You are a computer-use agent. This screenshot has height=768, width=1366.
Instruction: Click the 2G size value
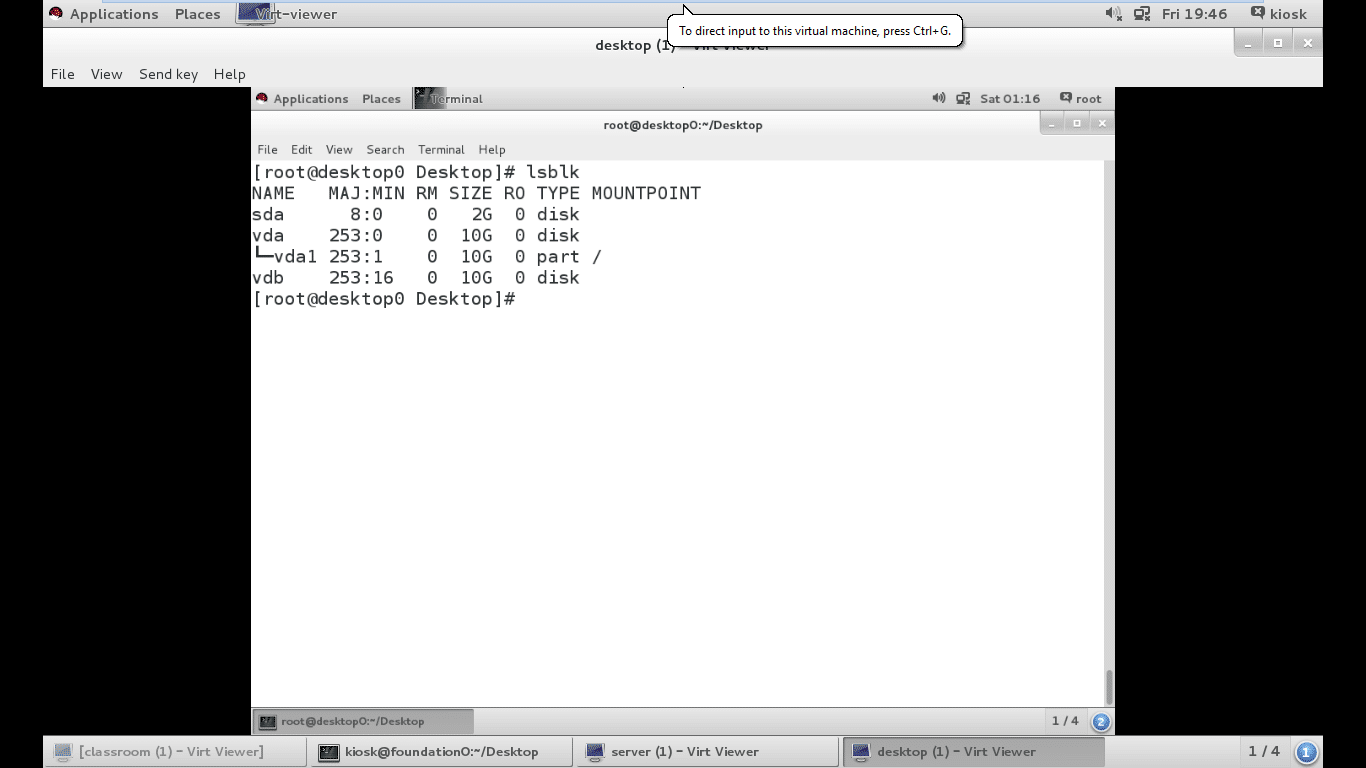[481, 214]
